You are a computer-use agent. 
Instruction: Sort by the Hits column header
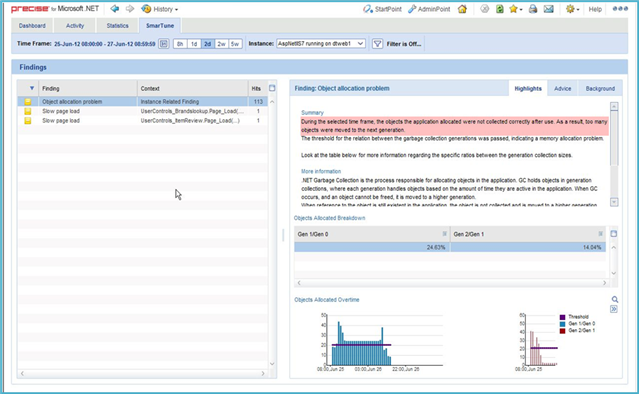tap(256, 88)
